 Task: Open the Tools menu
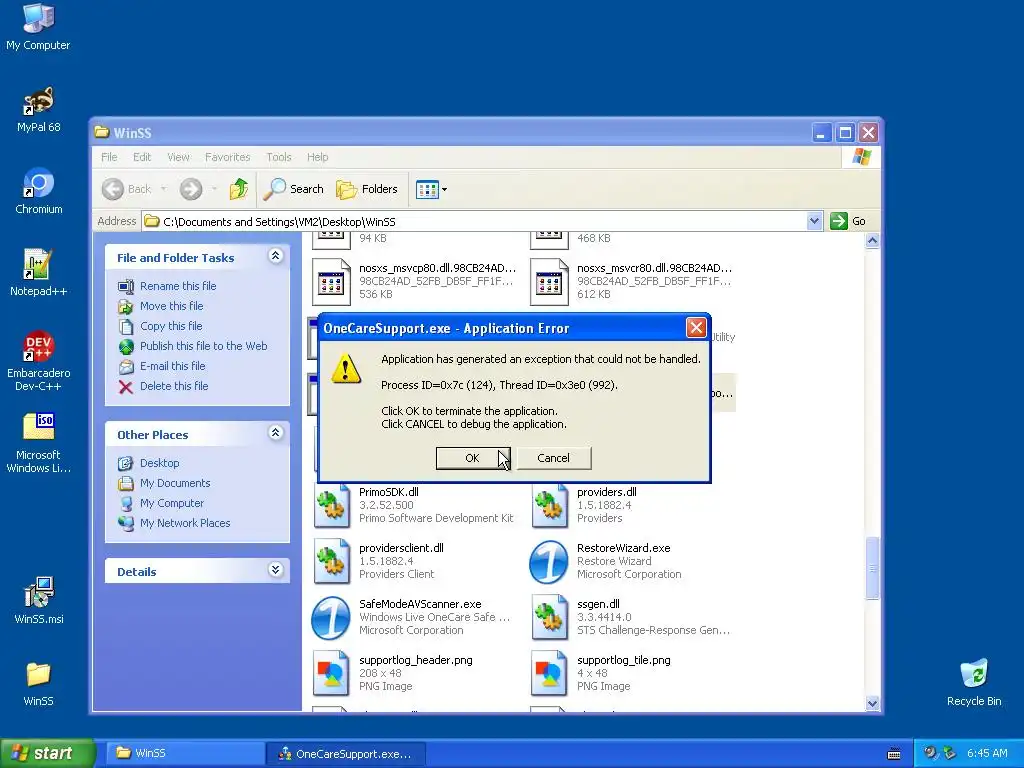point(279,157)
